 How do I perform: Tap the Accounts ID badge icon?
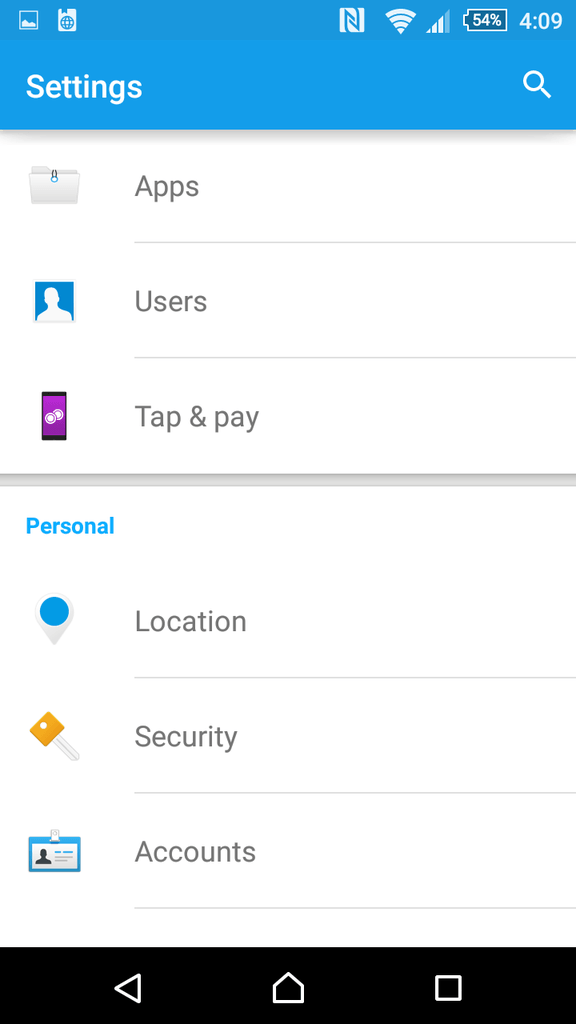coord(54,851)
